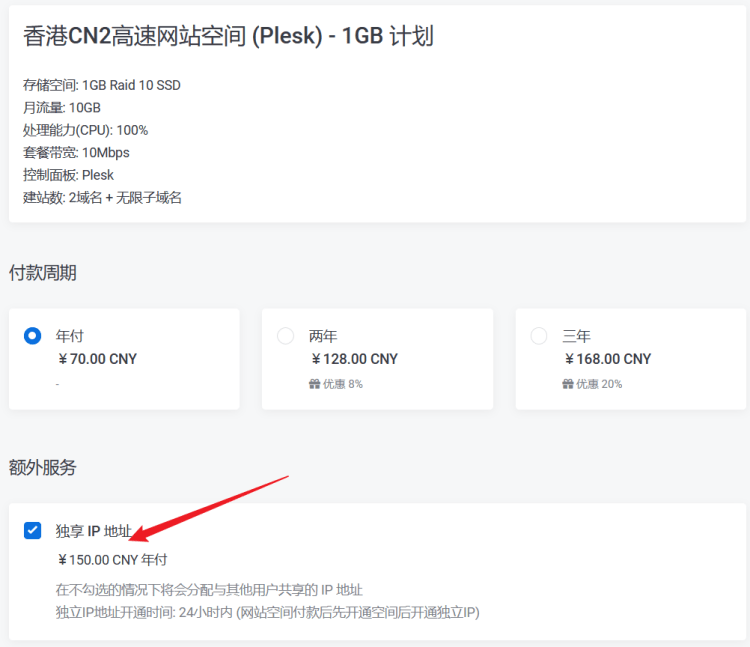Click the ¥168.00 CNY three-year price
The height and width of the screenshot is (647, 750).
coord(607,359)
